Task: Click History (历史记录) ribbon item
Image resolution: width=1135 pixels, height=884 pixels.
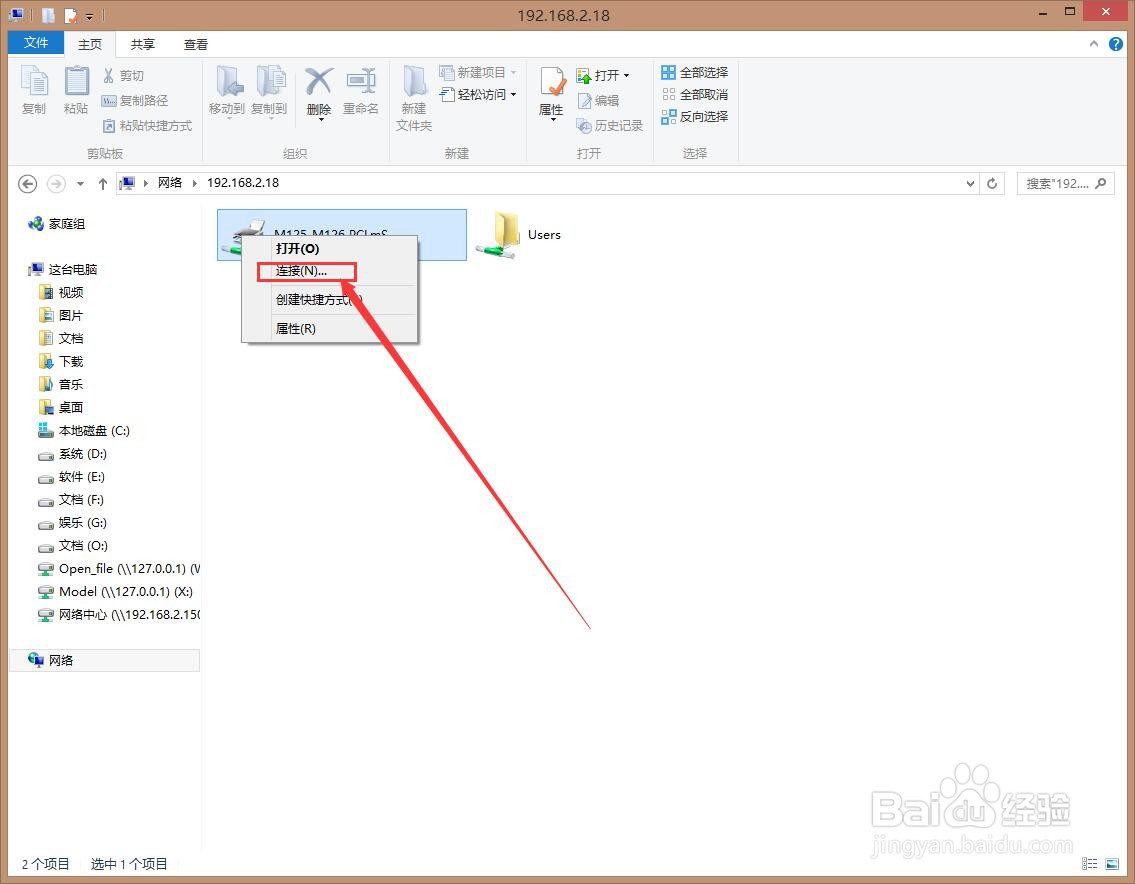Action: [609, 125]
